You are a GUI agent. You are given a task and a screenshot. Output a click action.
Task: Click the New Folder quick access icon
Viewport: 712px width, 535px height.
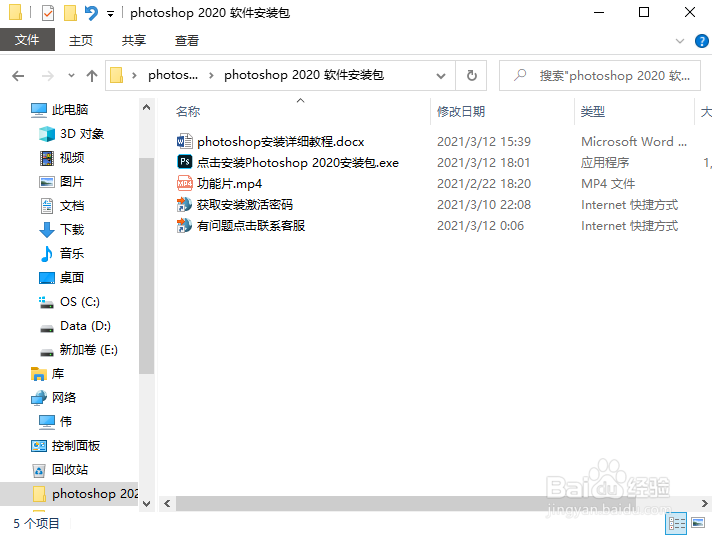[x=70, y=13]
